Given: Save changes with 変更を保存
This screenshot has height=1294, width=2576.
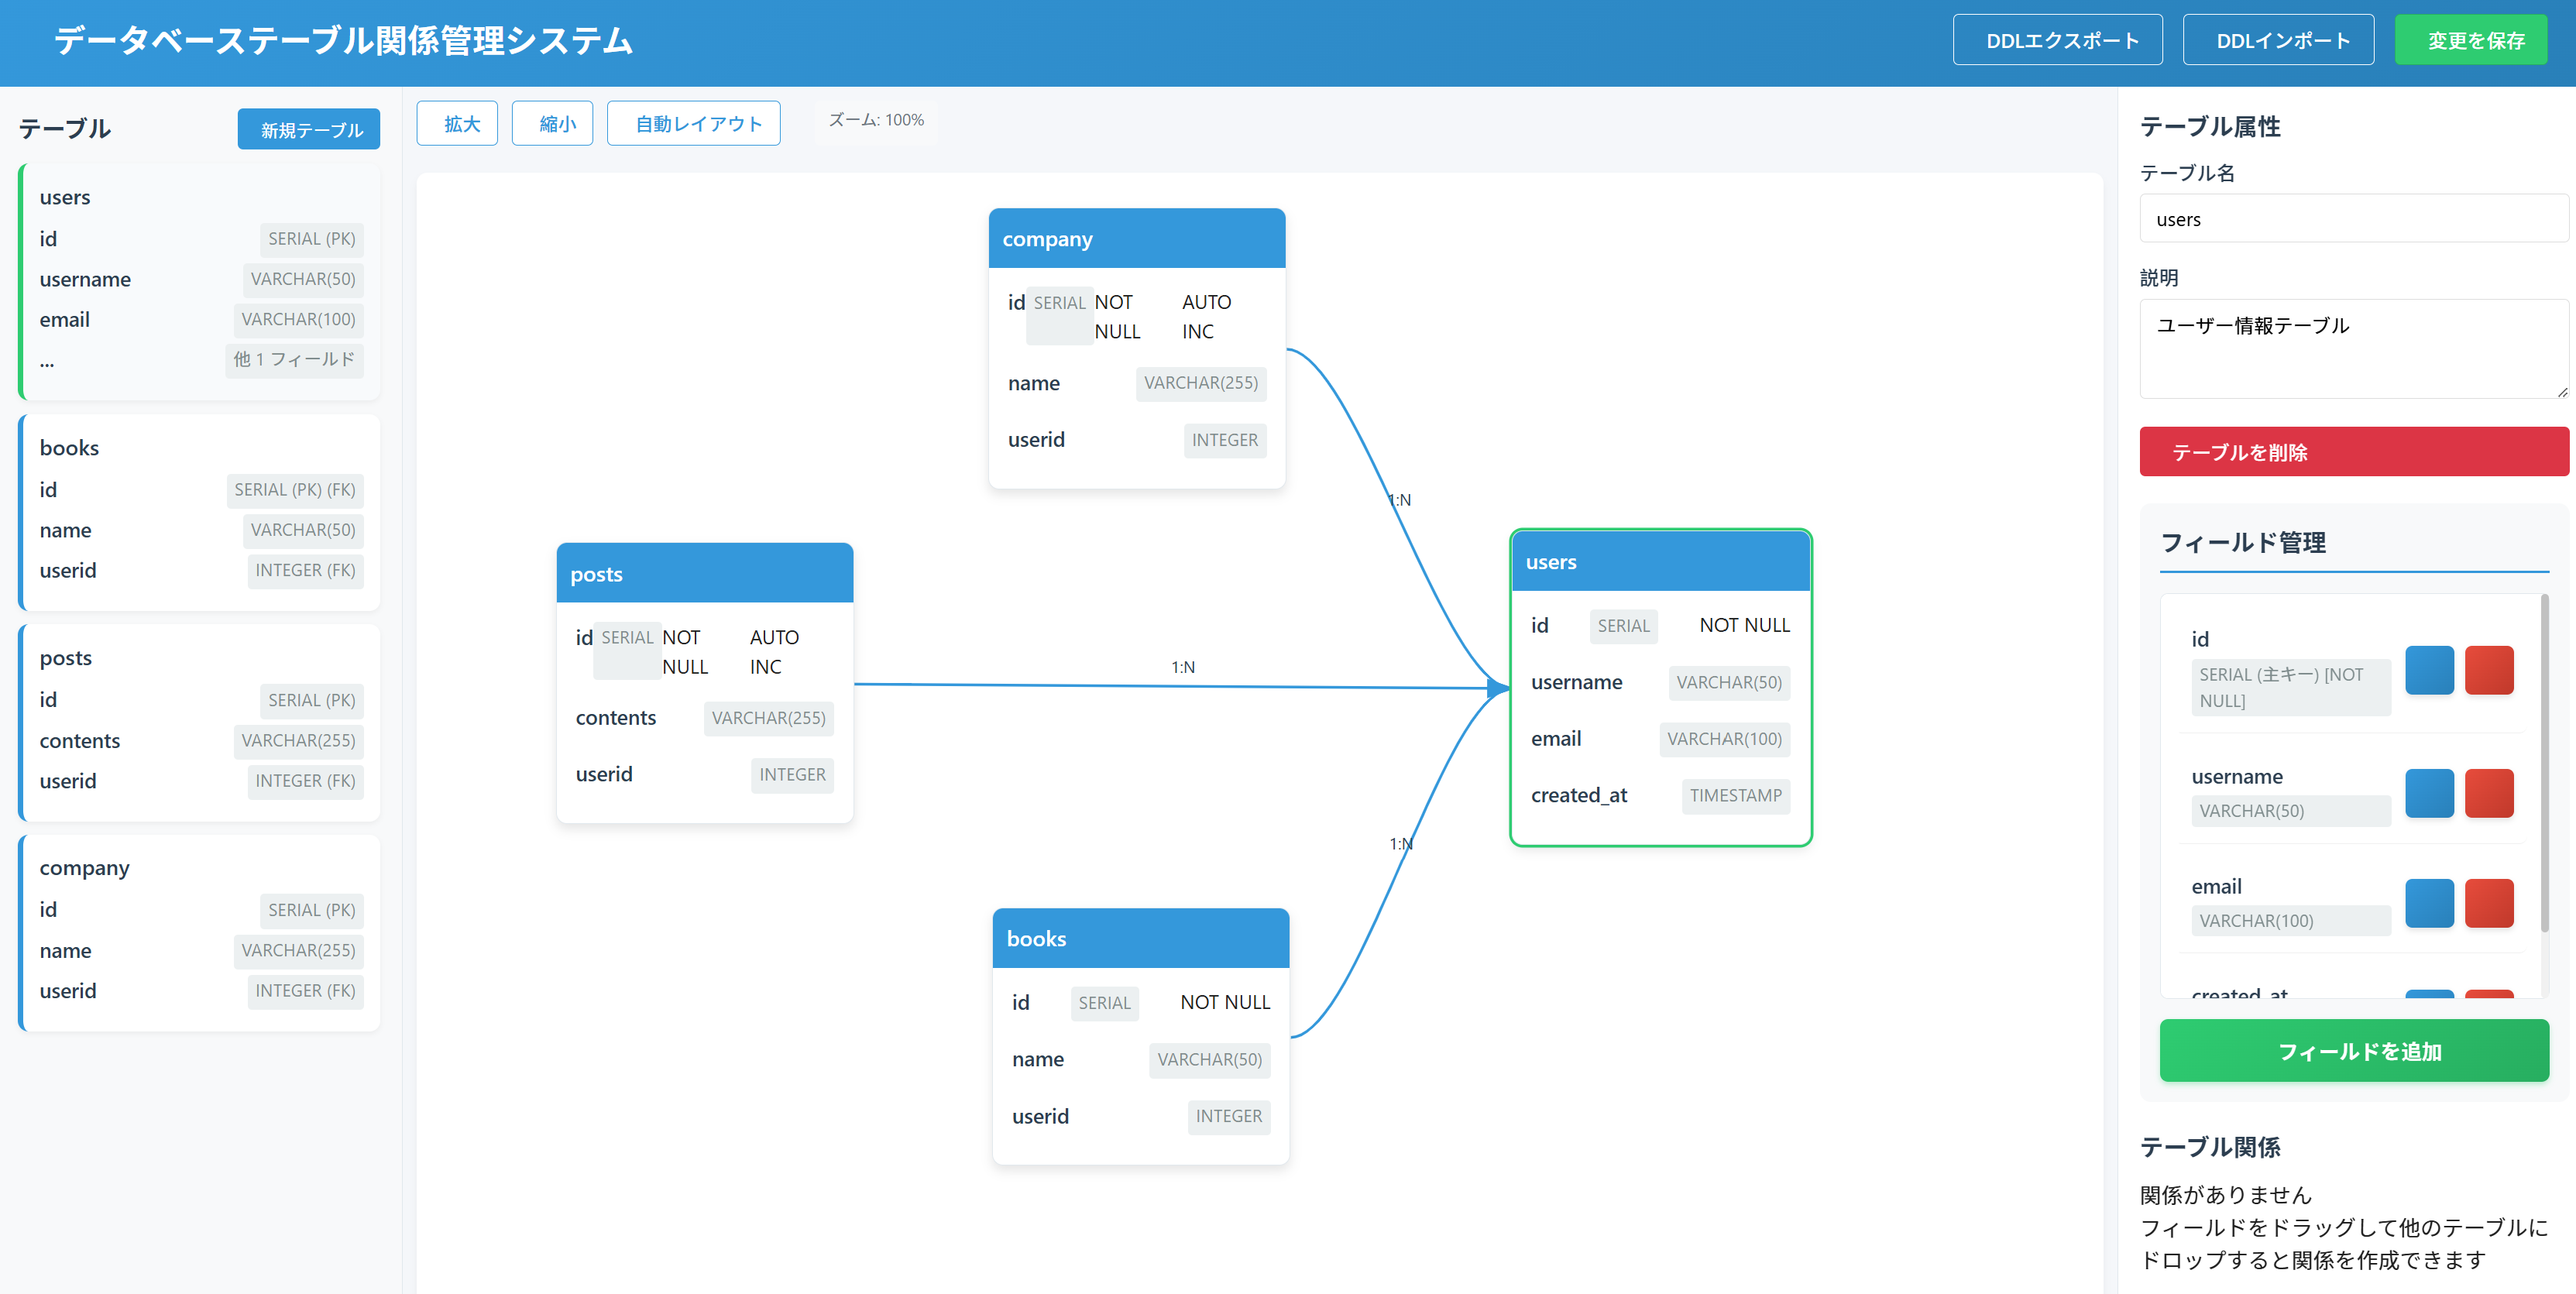Looking at the screenshot, I should point(2471,40).
